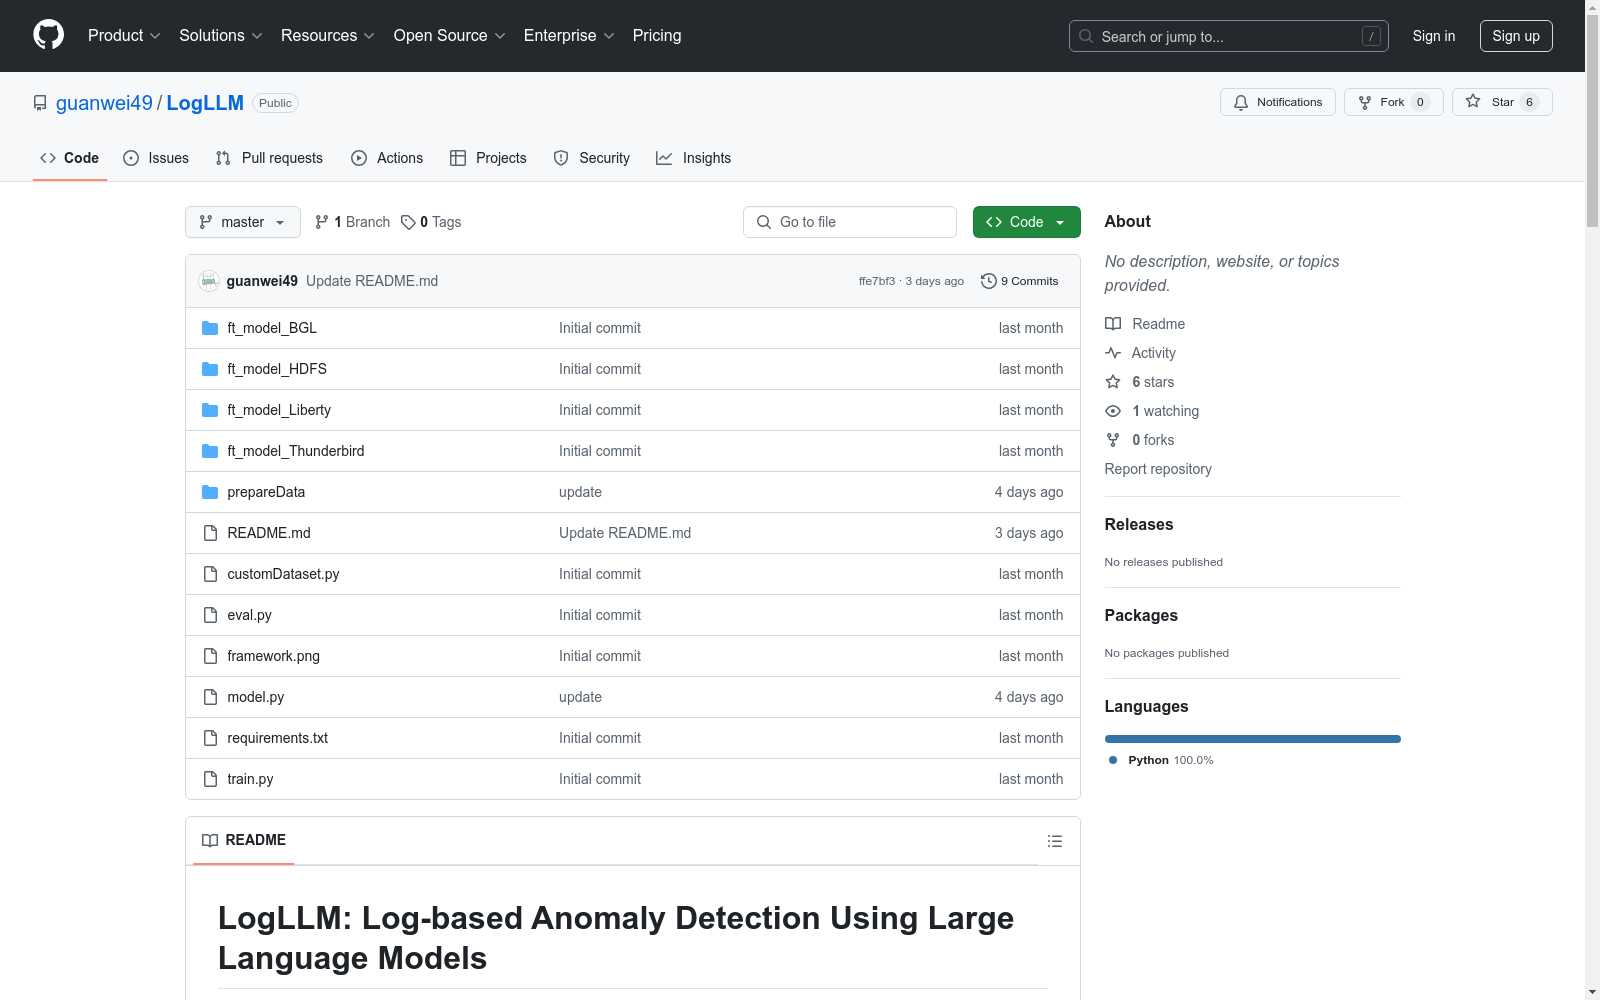
Task: Click the Pricing link
Action: pyautogui.click(x=657, y=35)
